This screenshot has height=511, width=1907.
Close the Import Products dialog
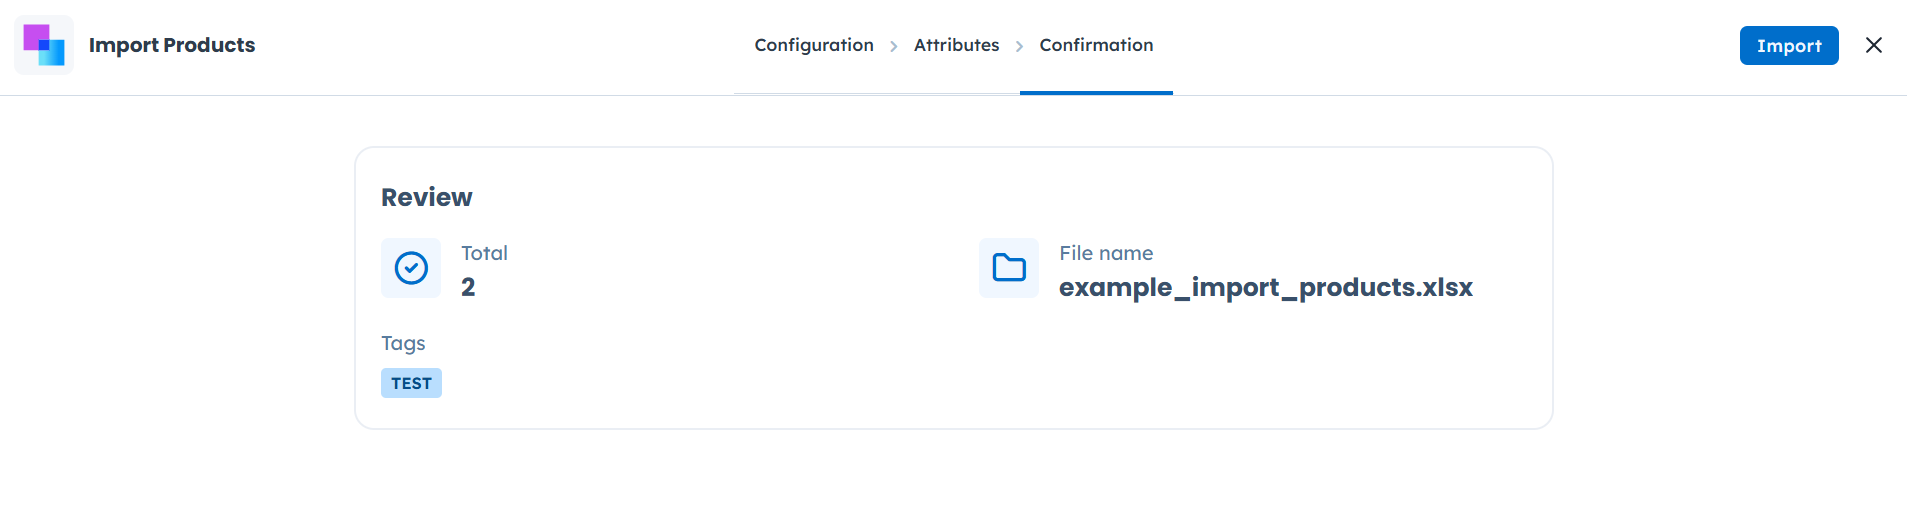1873,45
